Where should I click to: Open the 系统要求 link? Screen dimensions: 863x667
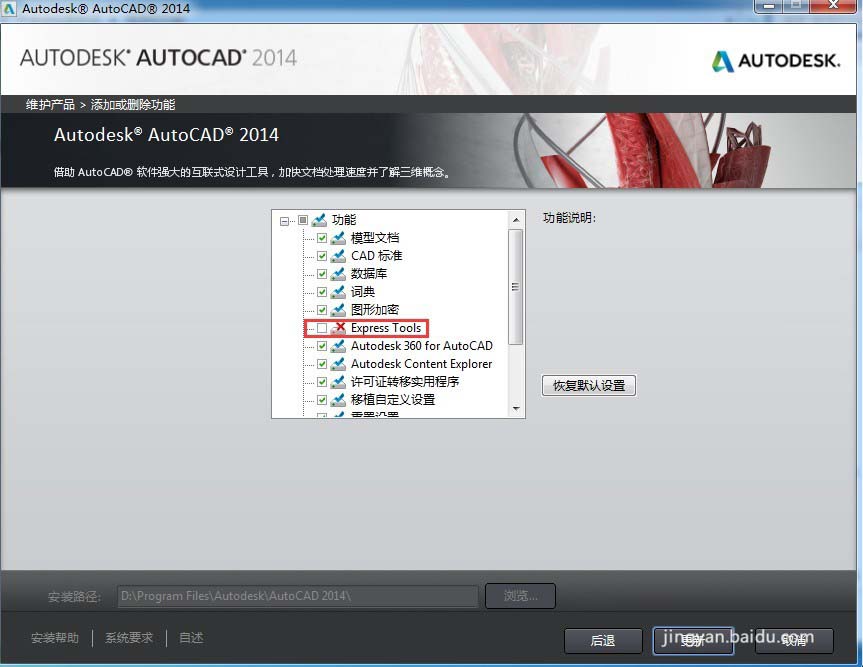129,638
